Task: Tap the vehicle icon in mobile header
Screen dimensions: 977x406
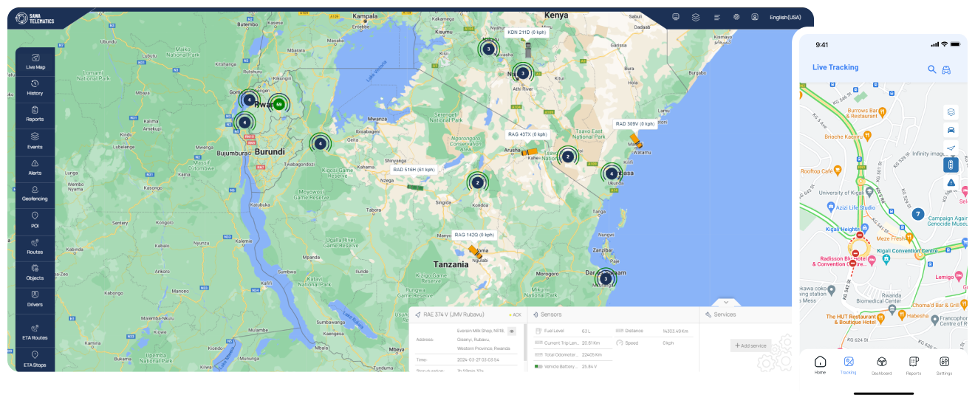Action: click(x=947, y=68)
